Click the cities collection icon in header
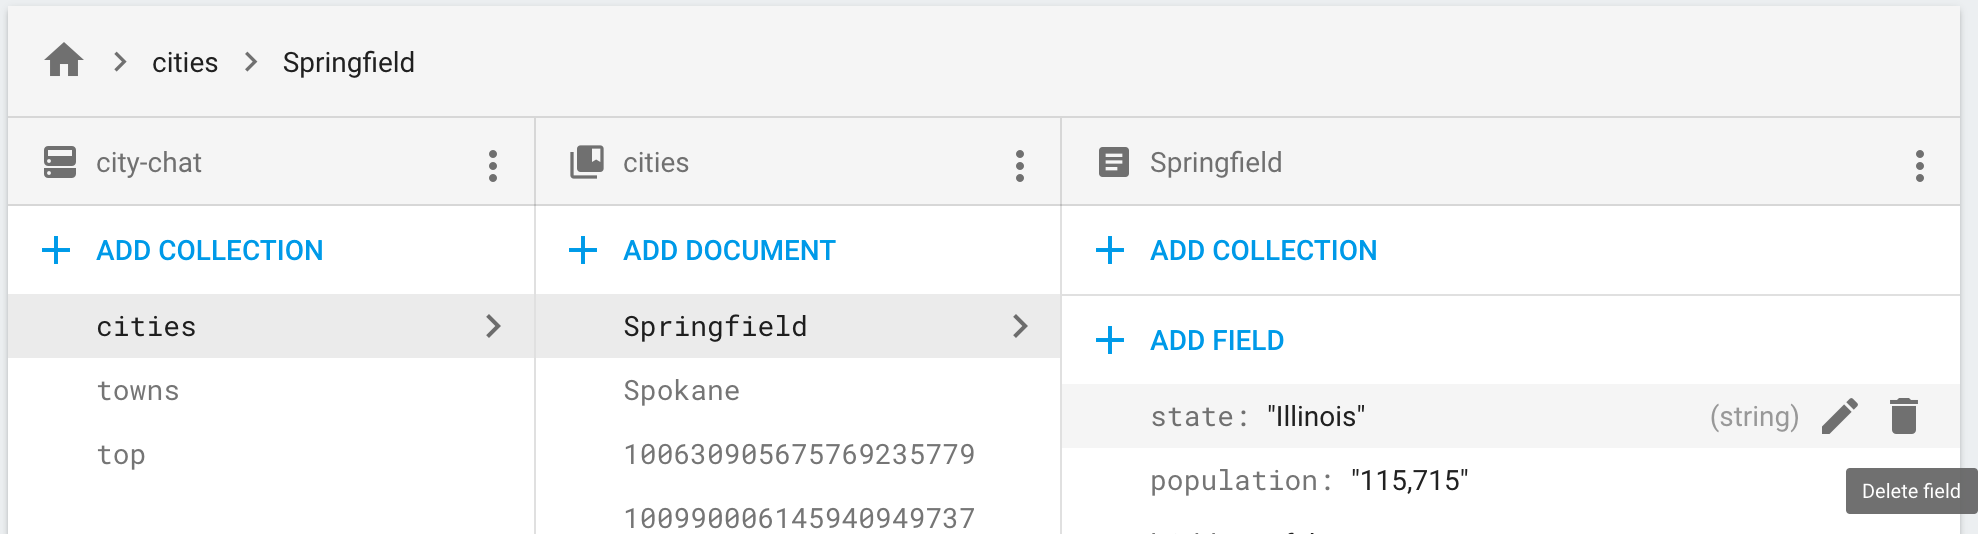 point(587,162)
